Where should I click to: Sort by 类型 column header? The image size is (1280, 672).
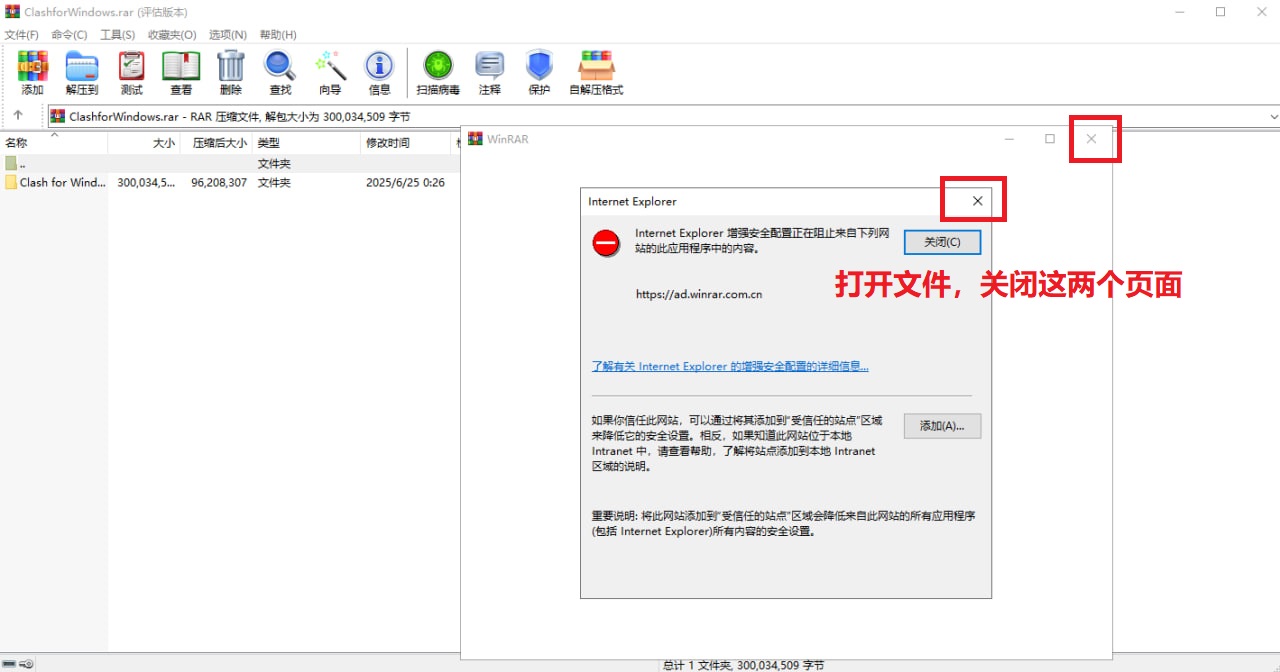[306, 143]
